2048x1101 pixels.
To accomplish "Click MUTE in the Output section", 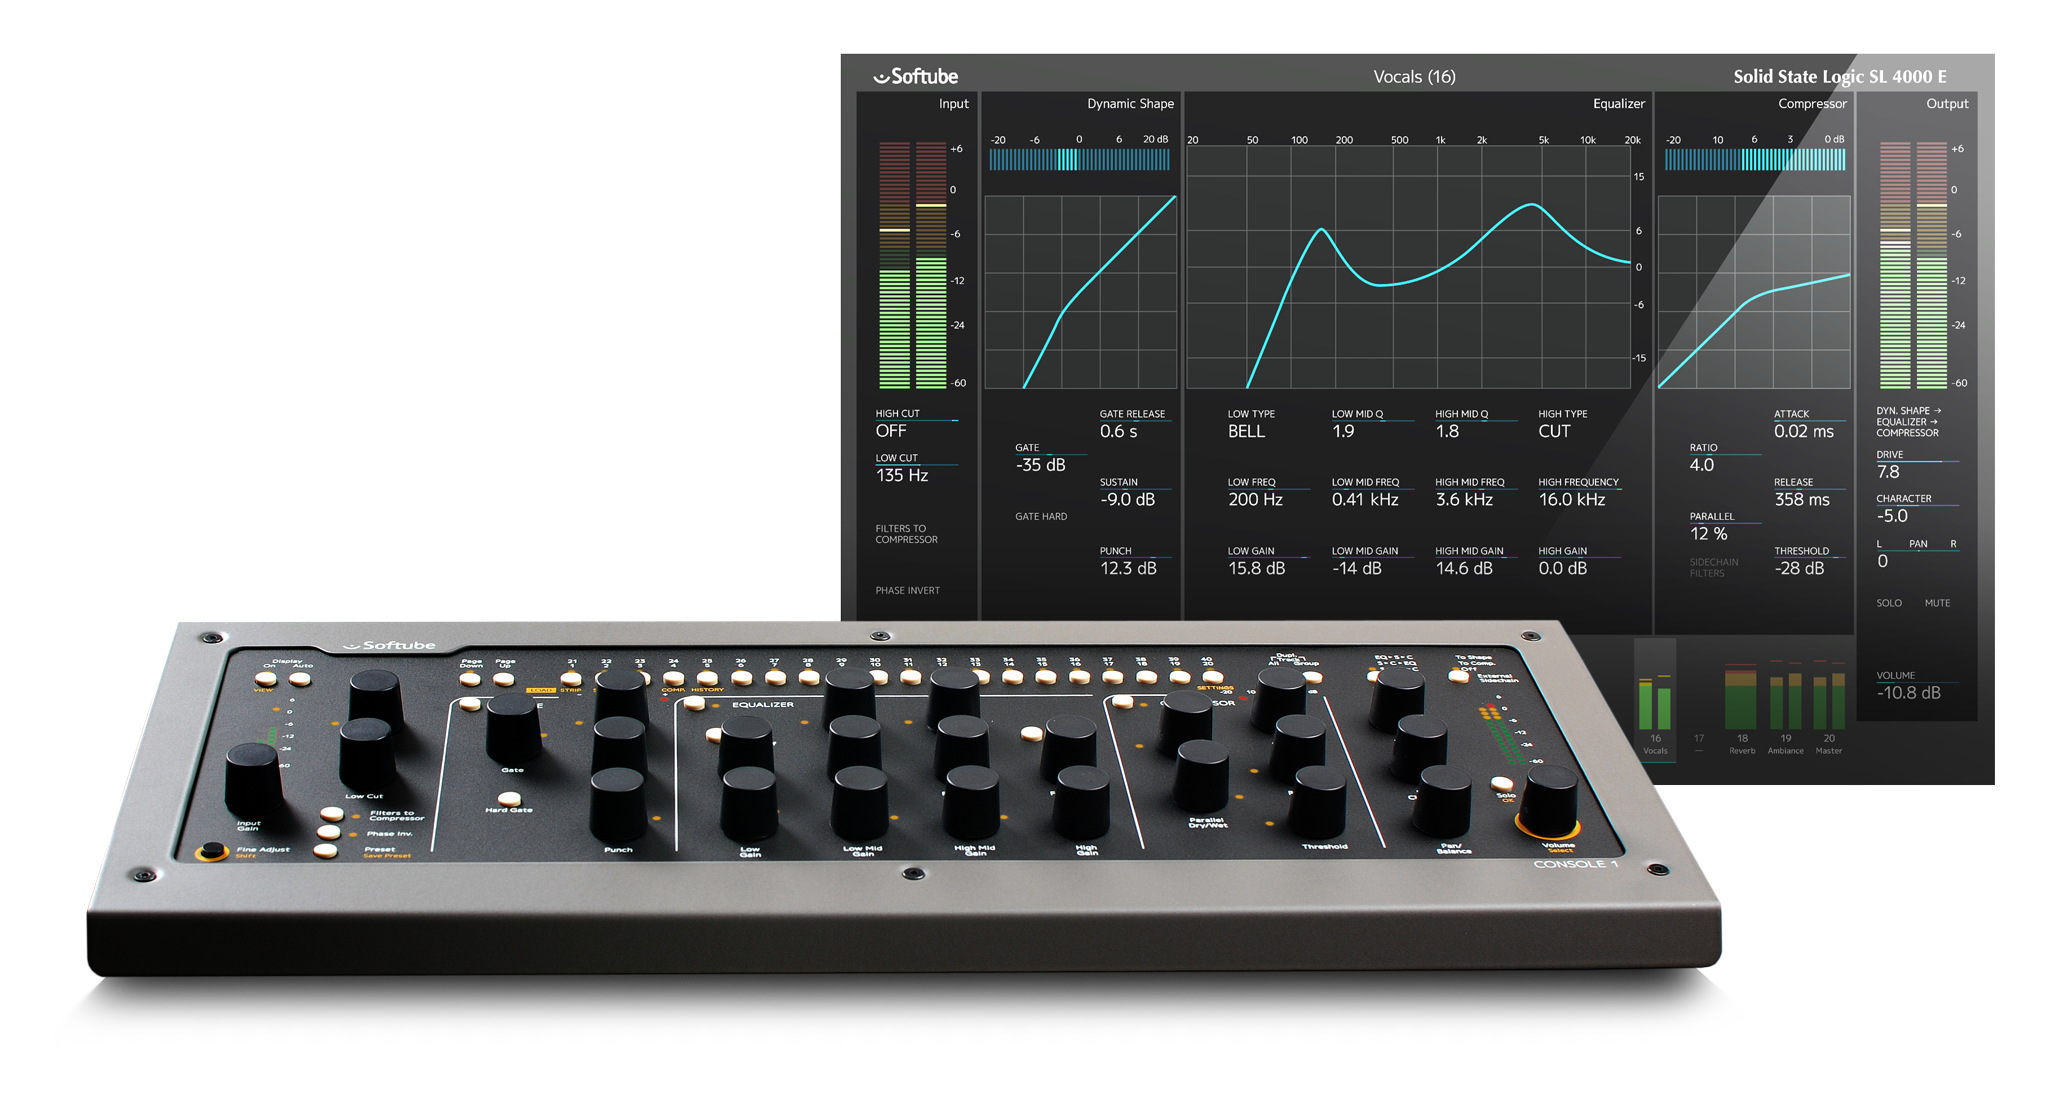I will [x=1938, y=602].
